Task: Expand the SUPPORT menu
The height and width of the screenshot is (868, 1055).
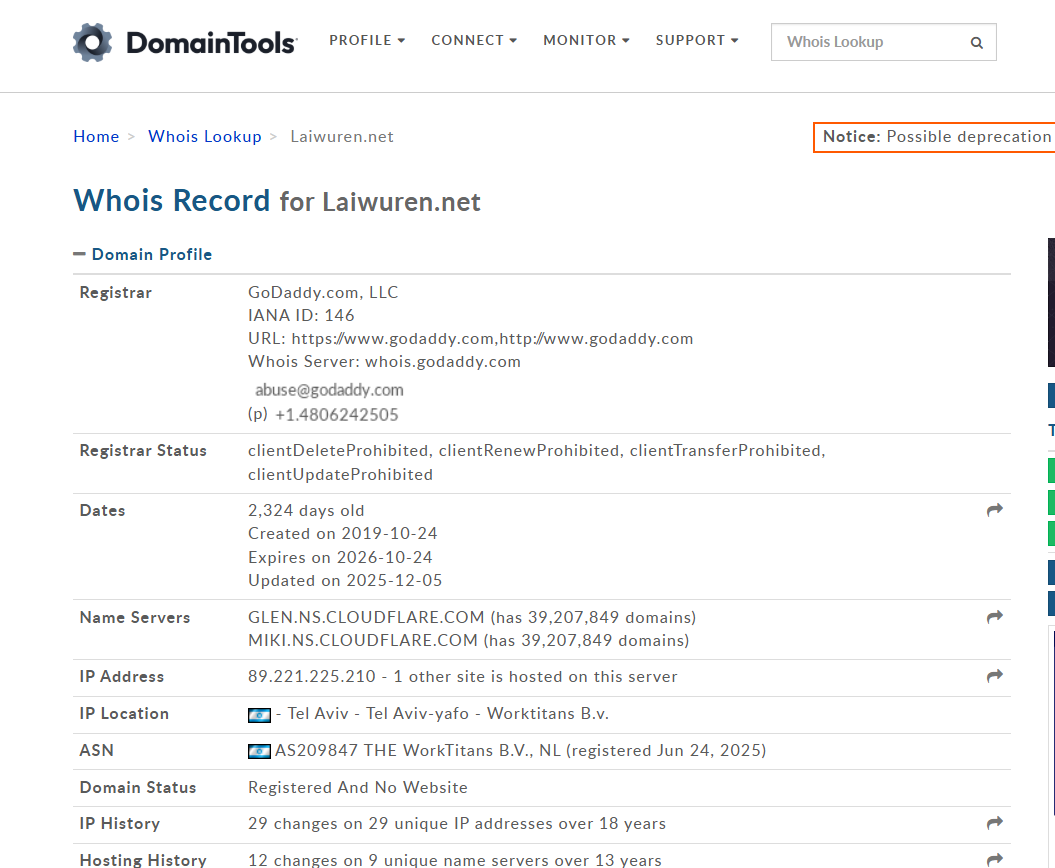Action: (697, 40)
